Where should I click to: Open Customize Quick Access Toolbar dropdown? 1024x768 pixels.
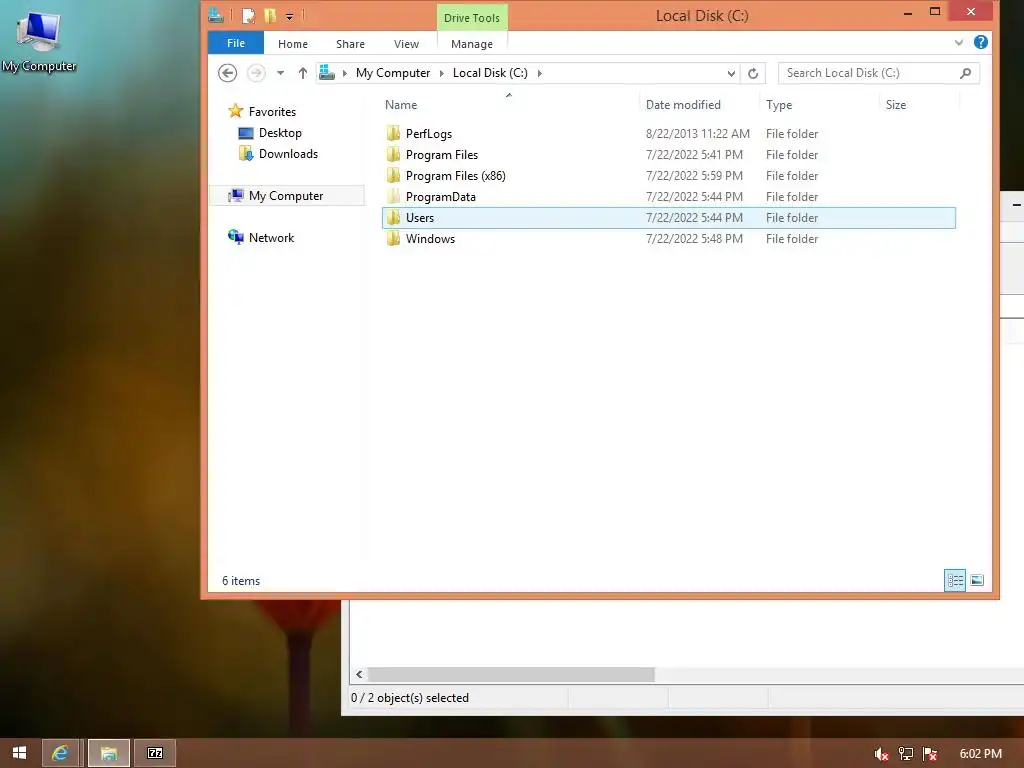point(289,16)
